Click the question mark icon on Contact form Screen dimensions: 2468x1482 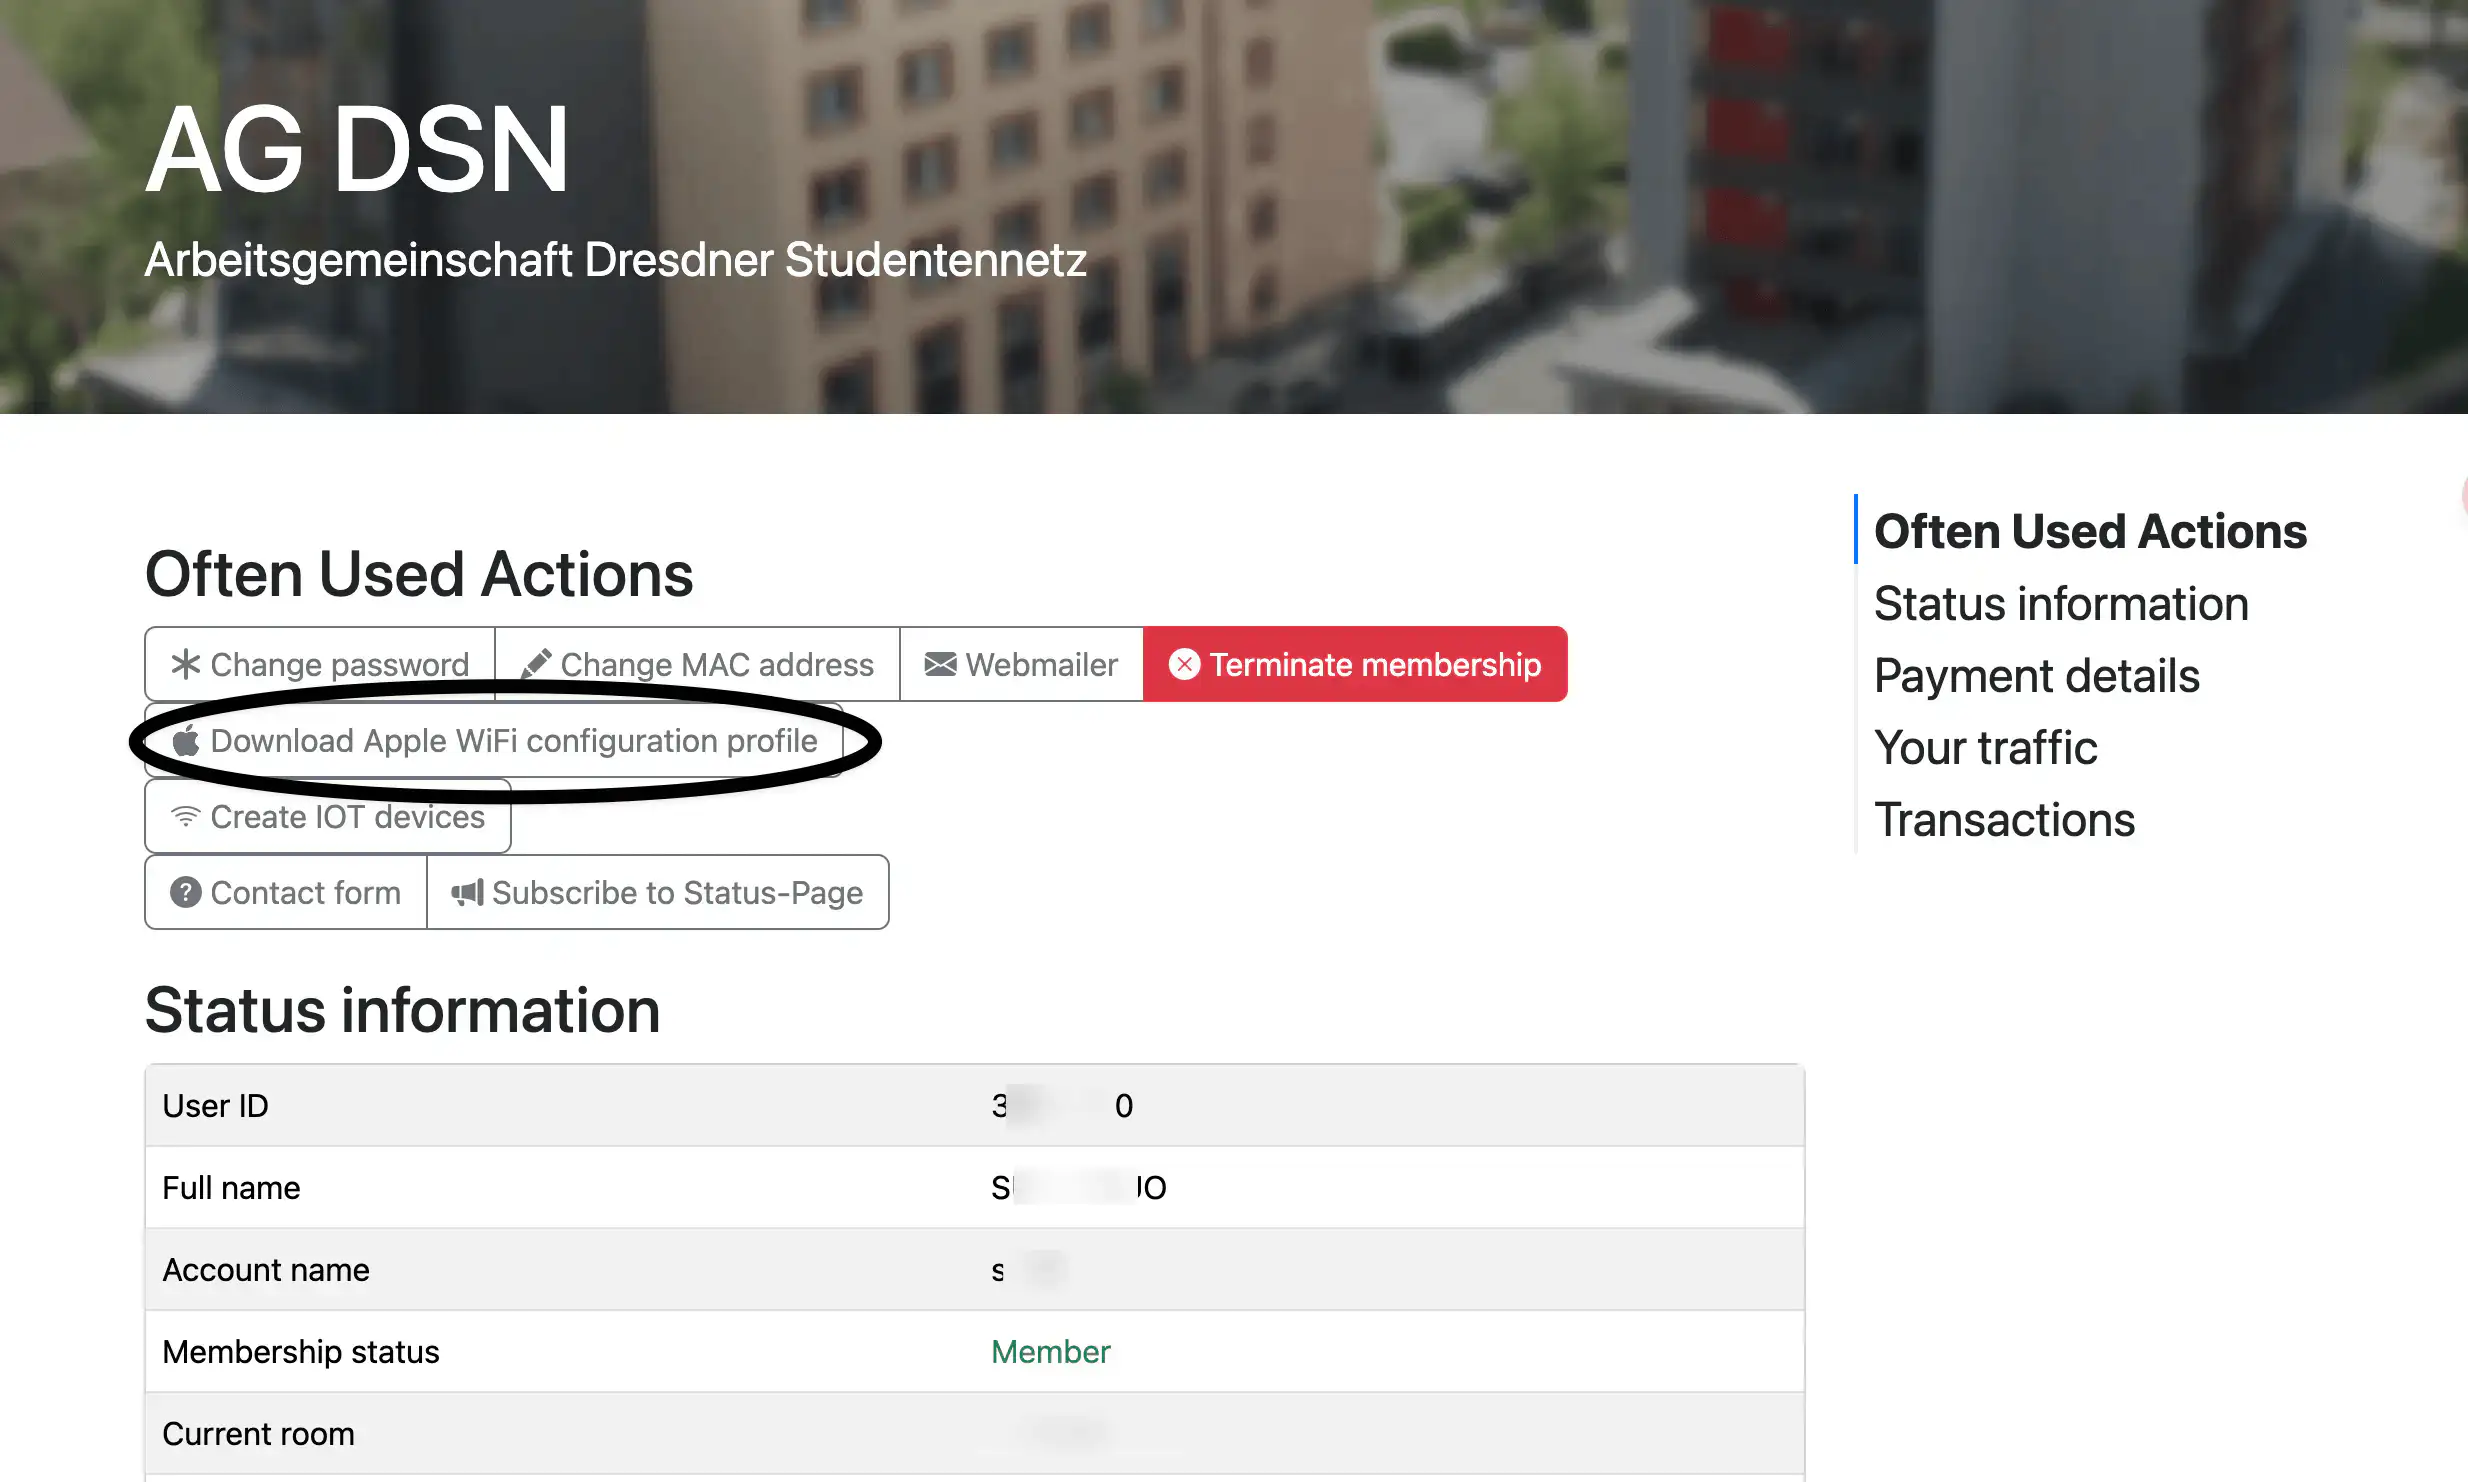186,892
